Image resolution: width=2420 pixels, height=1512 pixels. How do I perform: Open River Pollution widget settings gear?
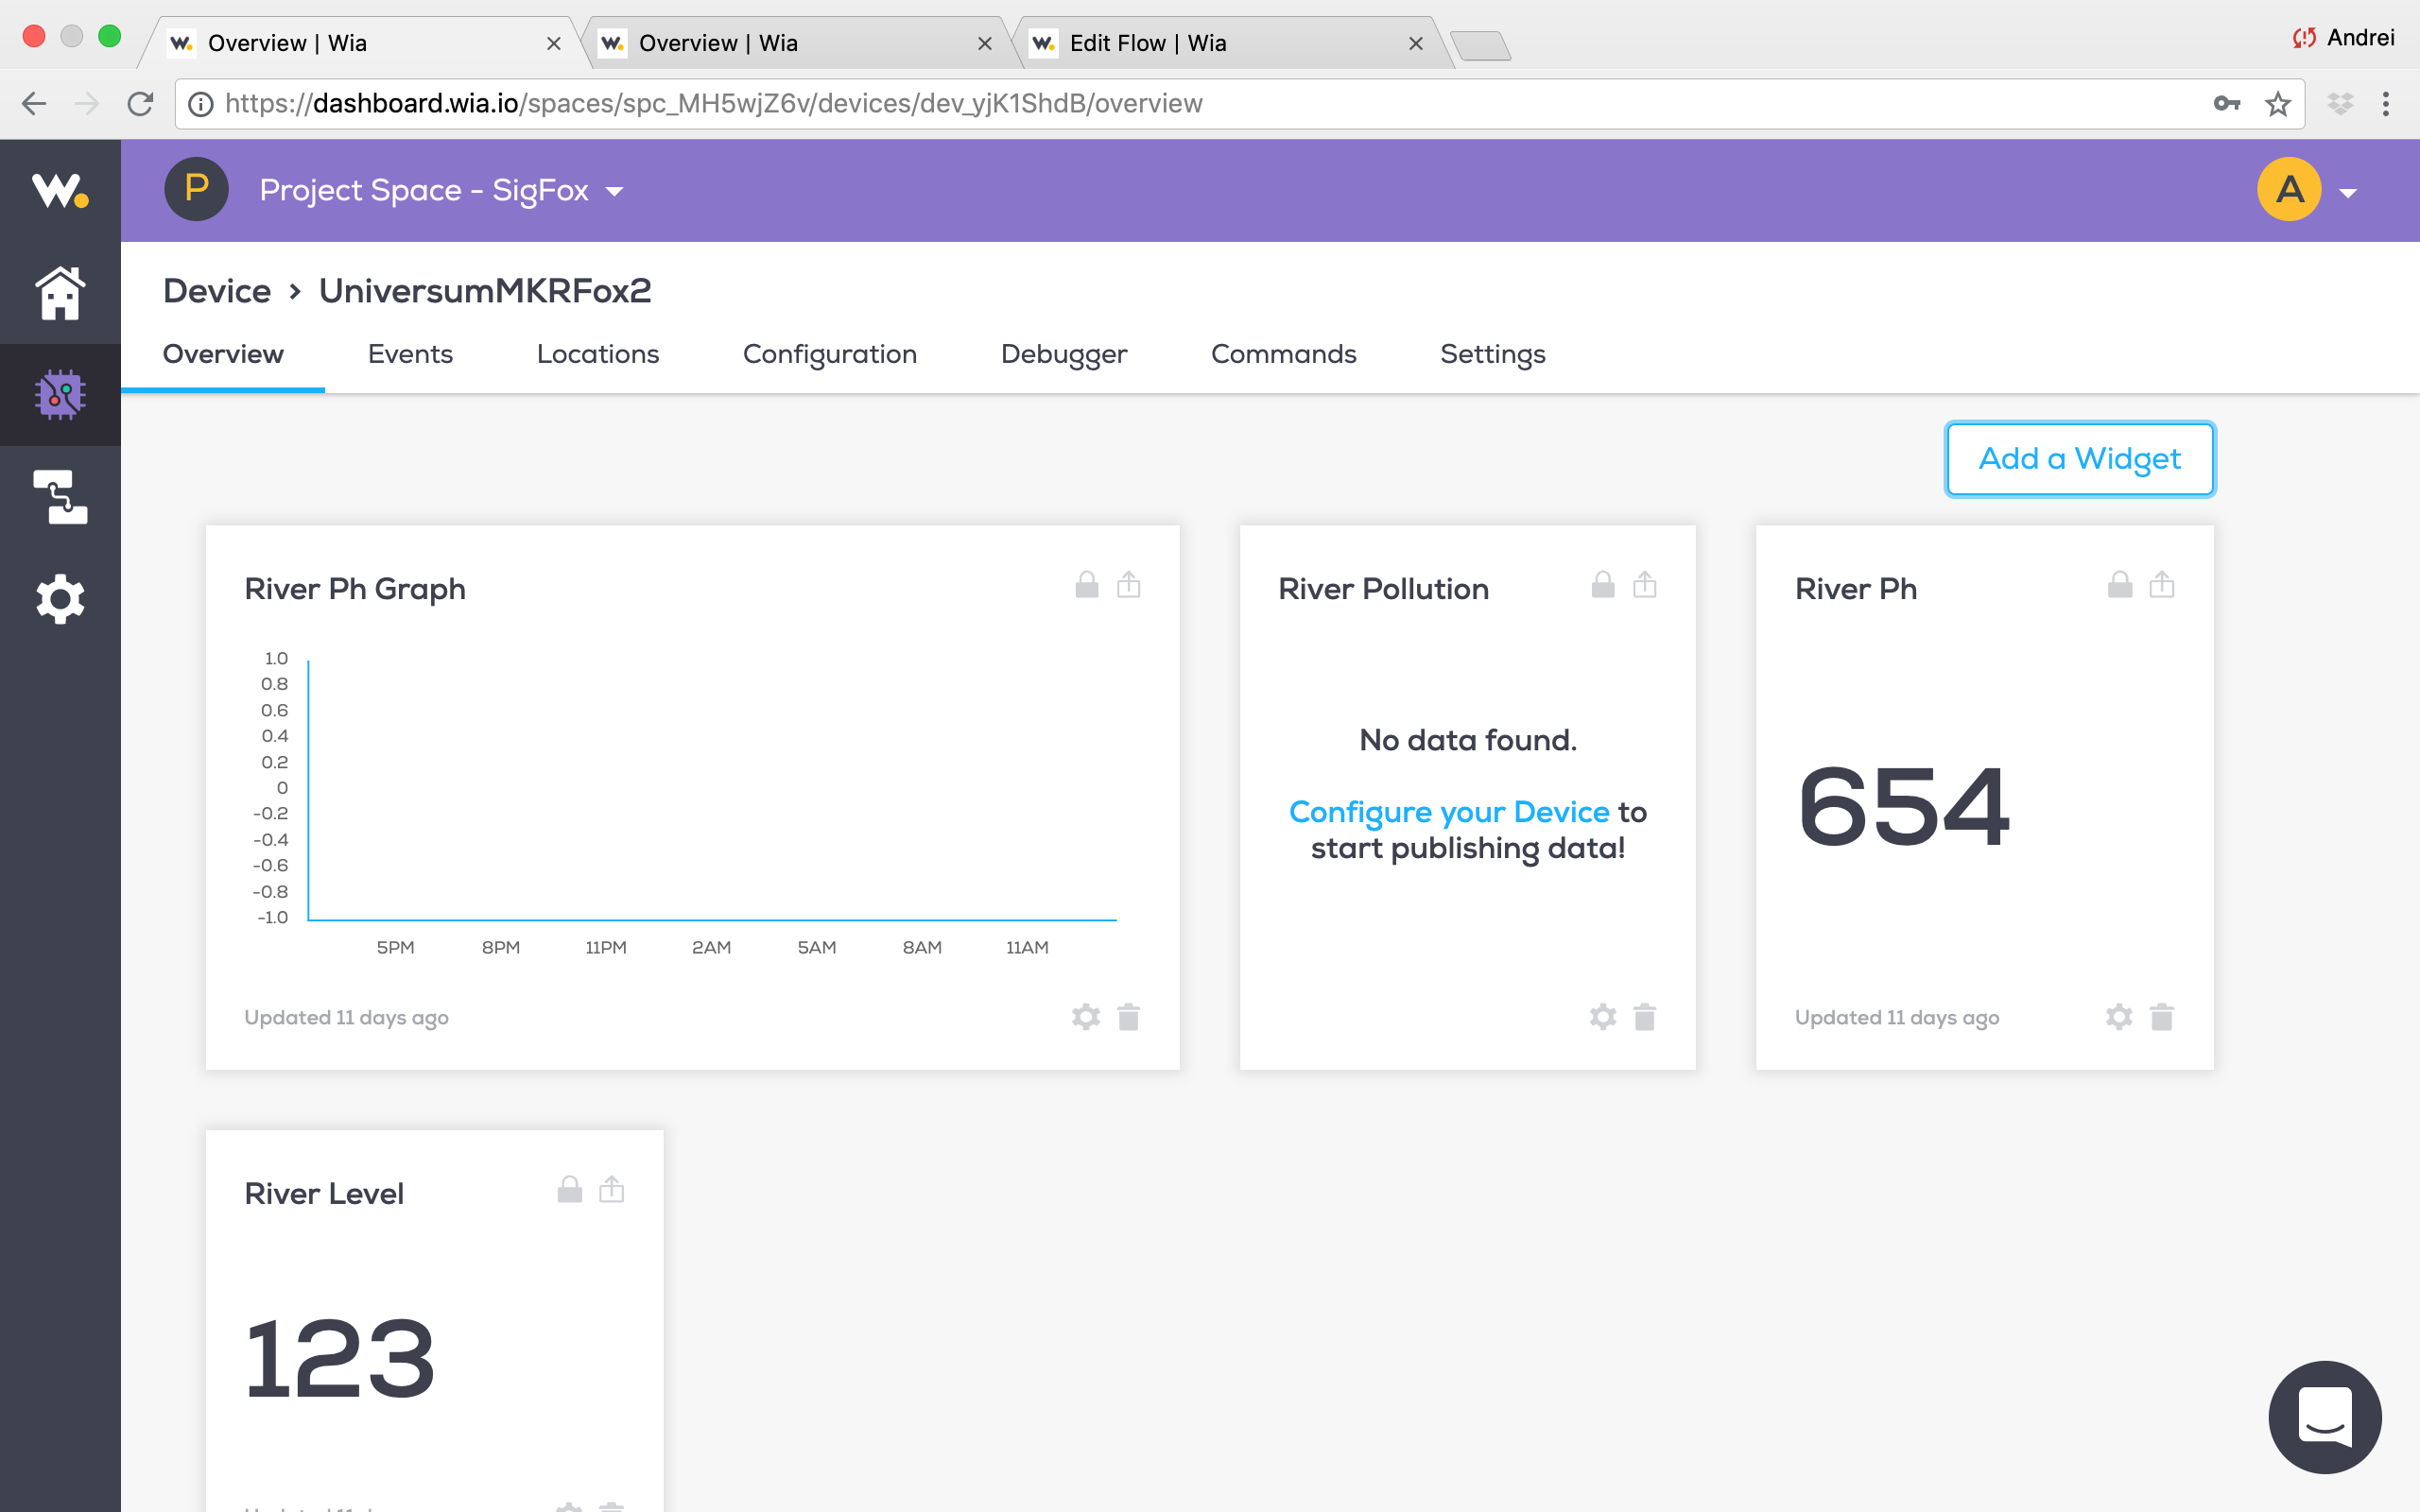1602,1017
